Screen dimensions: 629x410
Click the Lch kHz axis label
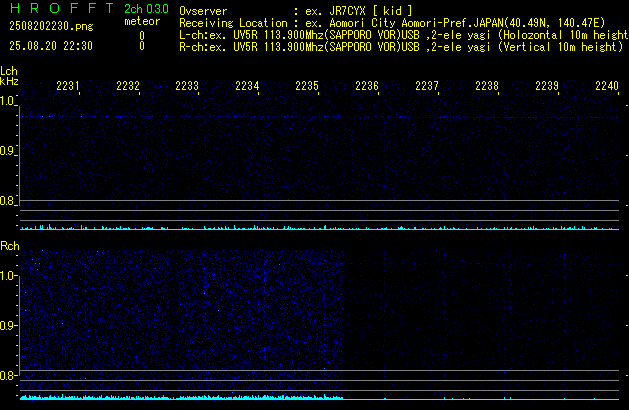click(x=9, y=76)
